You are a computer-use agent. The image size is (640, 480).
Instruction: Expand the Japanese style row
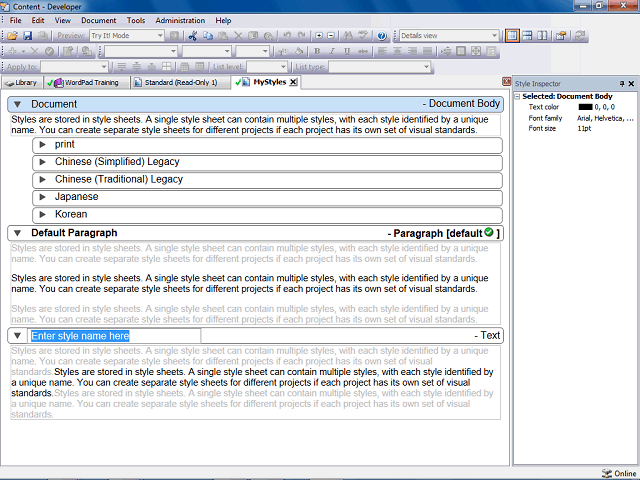[x=42, y=197]
